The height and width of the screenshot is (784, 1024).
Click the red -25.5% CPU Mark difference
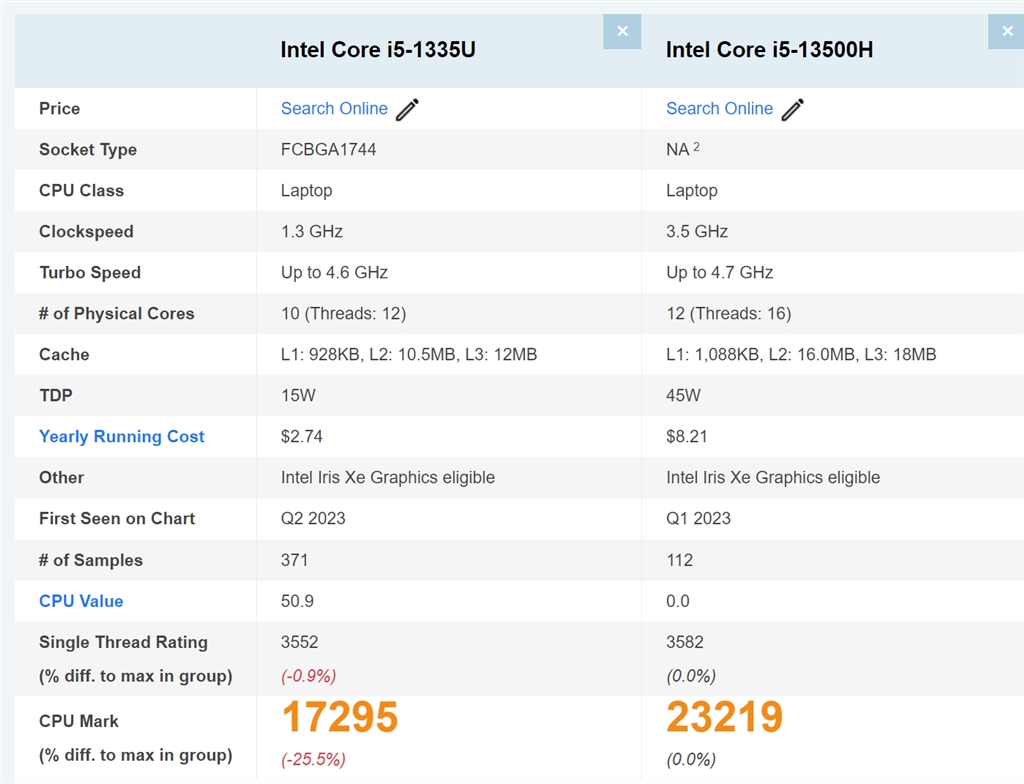[x=314, y=760]
